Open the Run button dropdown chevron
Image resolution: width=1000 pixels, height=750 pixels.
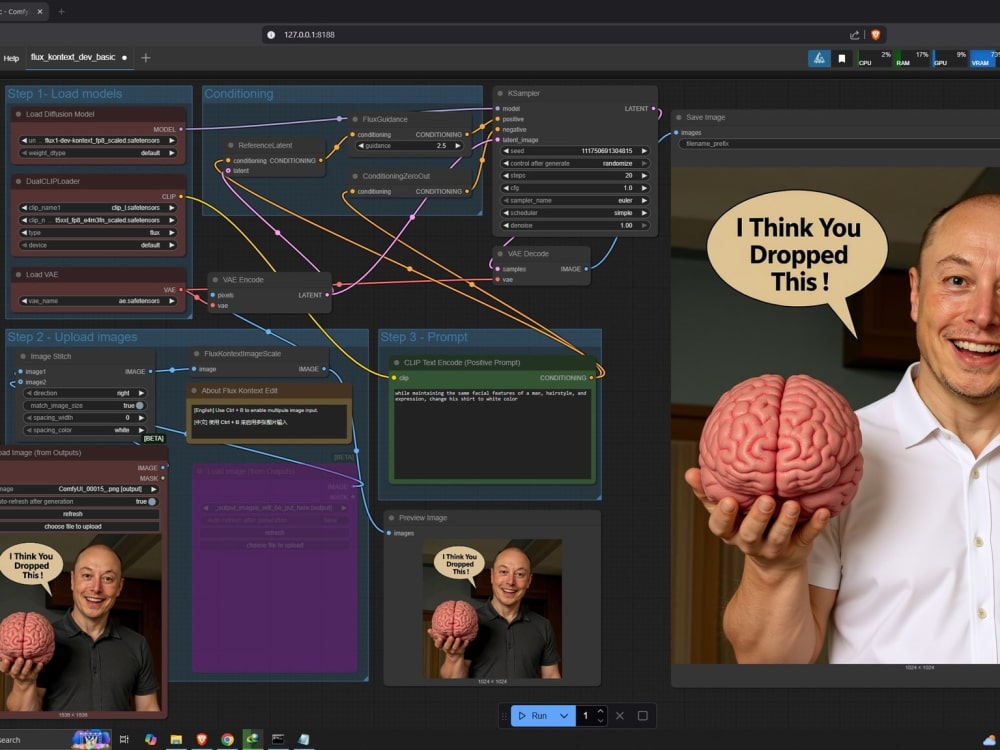564,716
